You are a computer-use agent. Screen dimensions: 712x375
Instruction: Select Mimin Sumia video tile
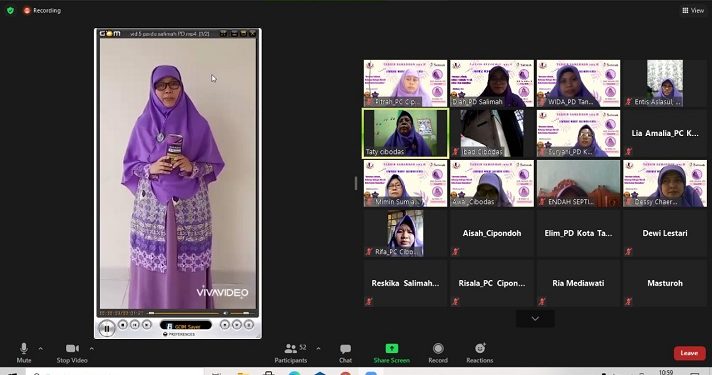[x=405, y=183]
